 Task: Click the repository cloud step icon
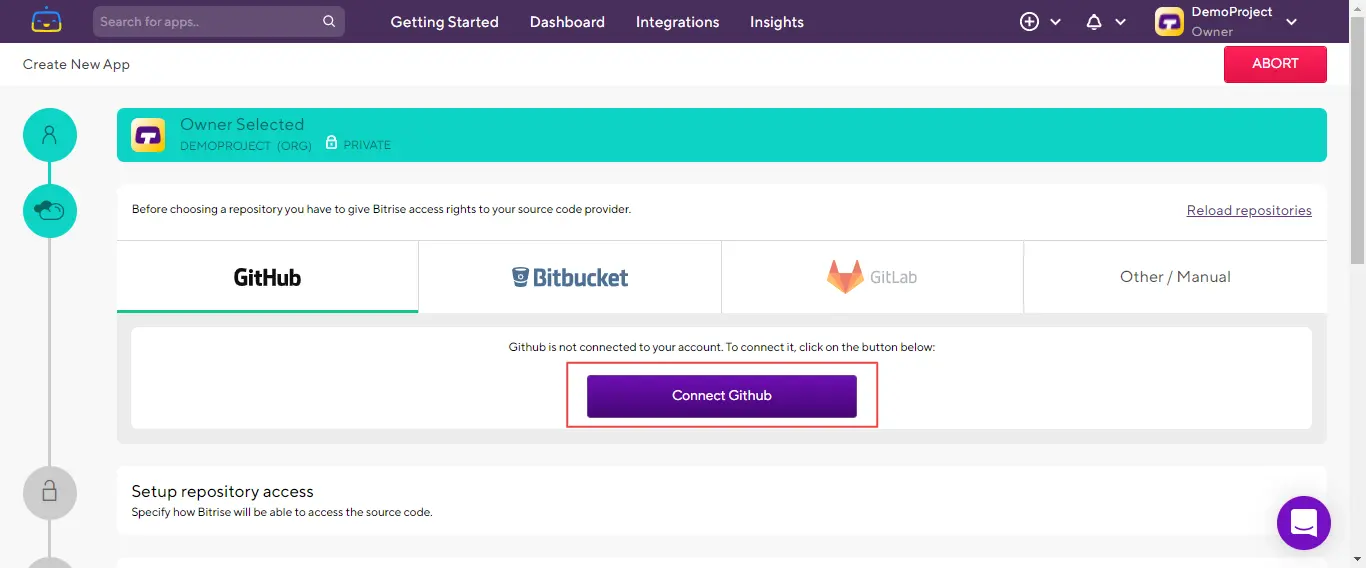pyautogui.click(x=50, y=211)
